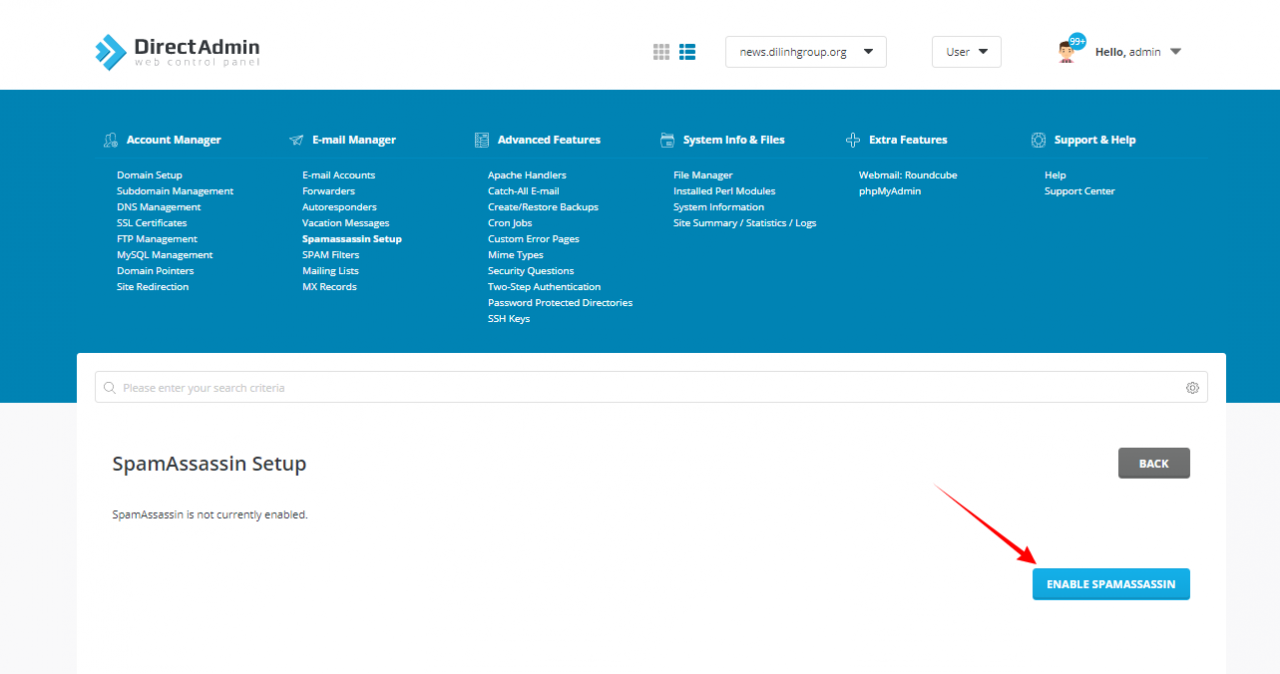Switch to grid icon view
Image resolution: width=1280 pixels, height=674 pixels.
(x=661, y=52)
